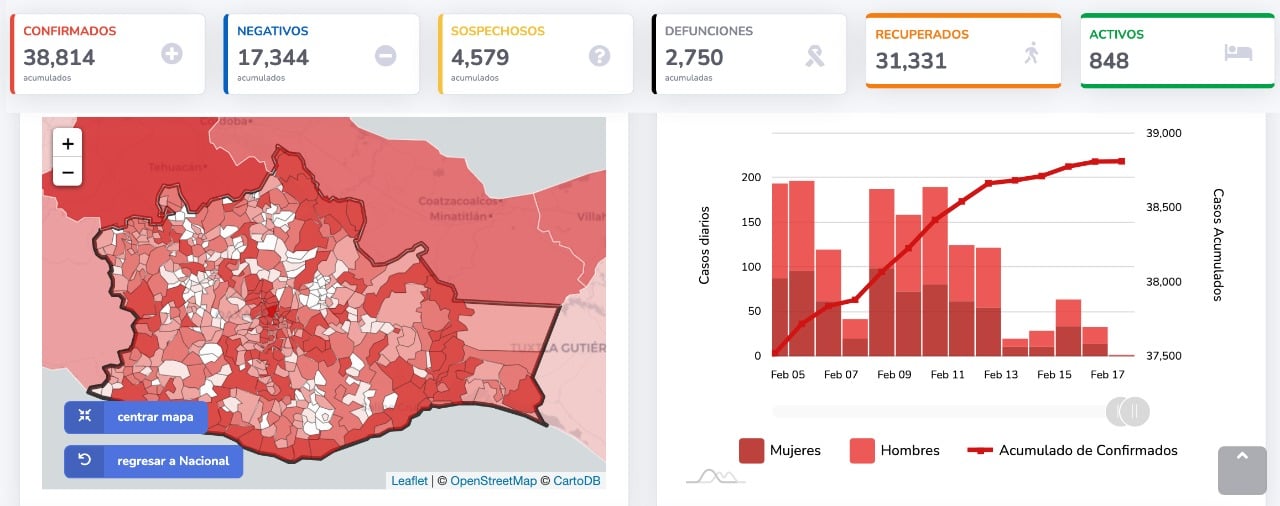Click the ribbon icon on Defunciones card
This screenshot has width=1280, height=506.
pyautogui.click(x=815, y=55)
